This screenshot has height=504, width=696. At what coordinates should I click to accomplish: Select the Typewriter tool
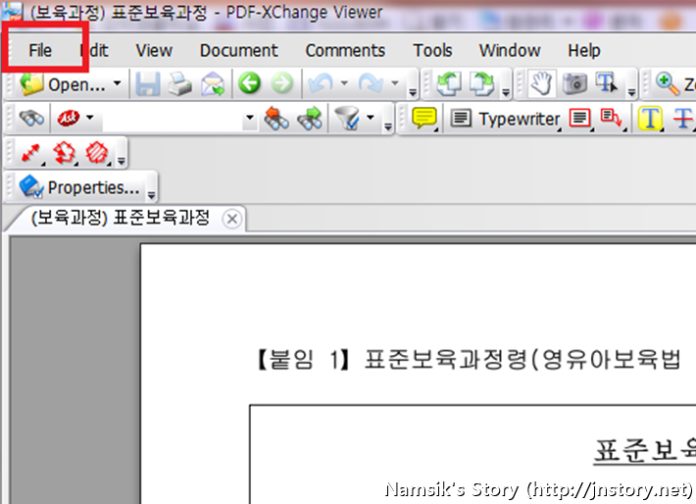coord(505,119)
